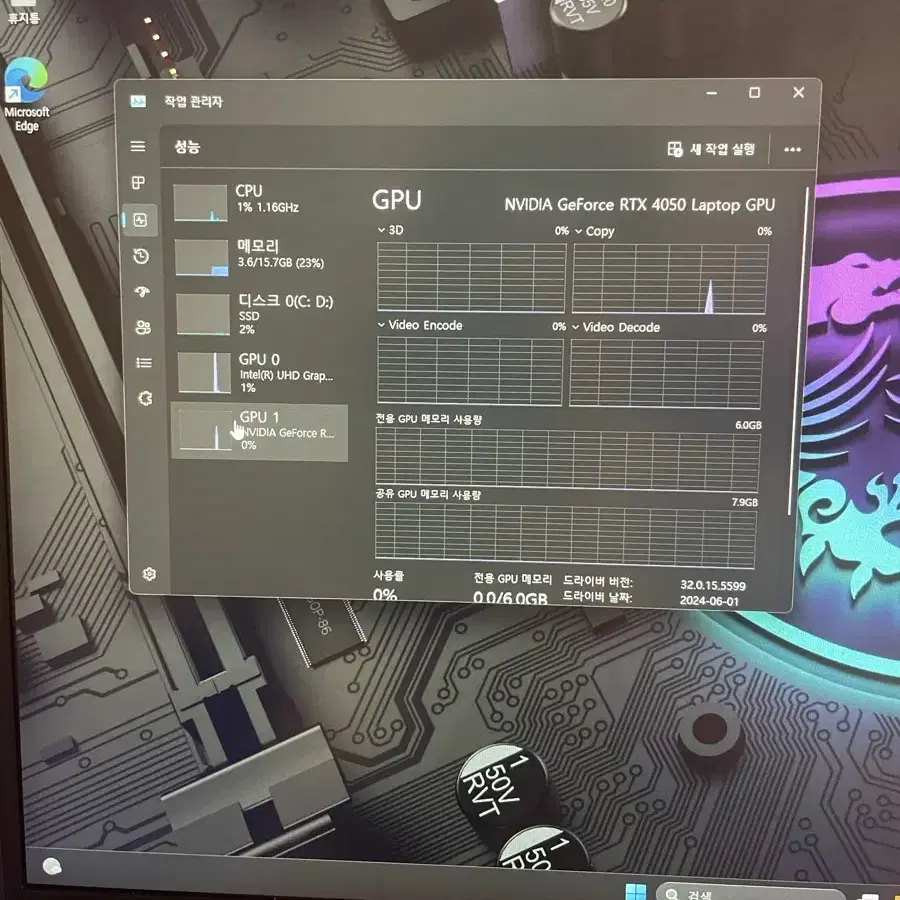Minimize the 작업 관리자 window
This screenshot has height=900, width=900.
[712, 93]
